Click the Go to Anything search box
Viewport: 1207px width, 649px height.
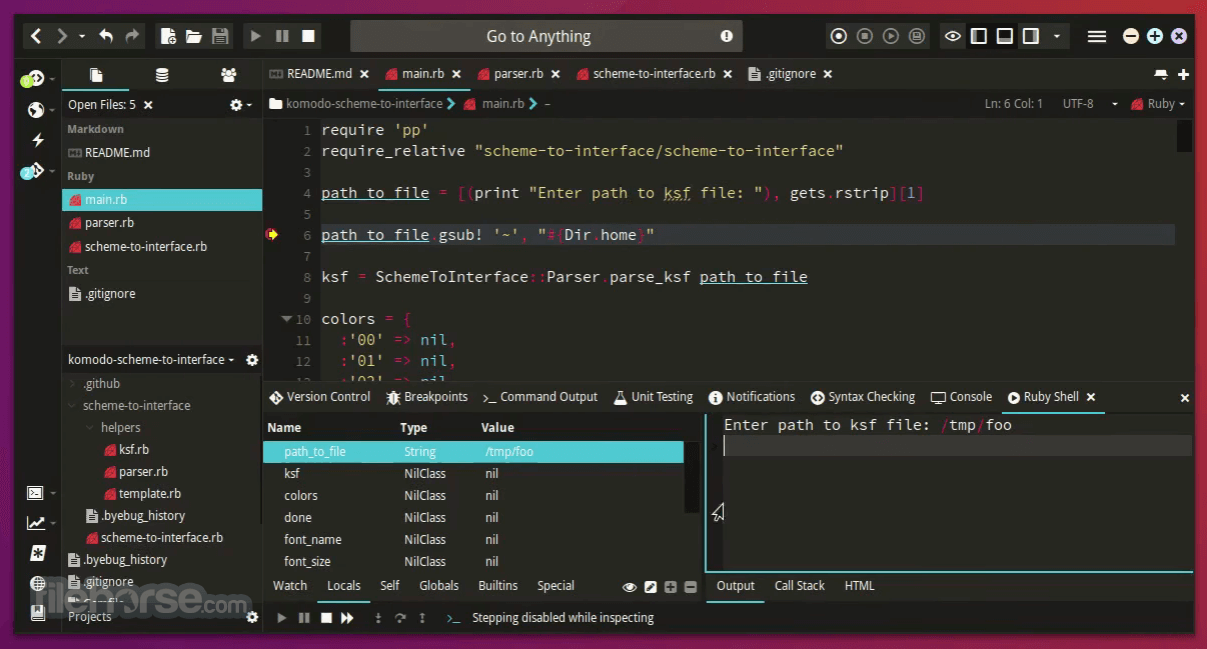tap(546, 36)
